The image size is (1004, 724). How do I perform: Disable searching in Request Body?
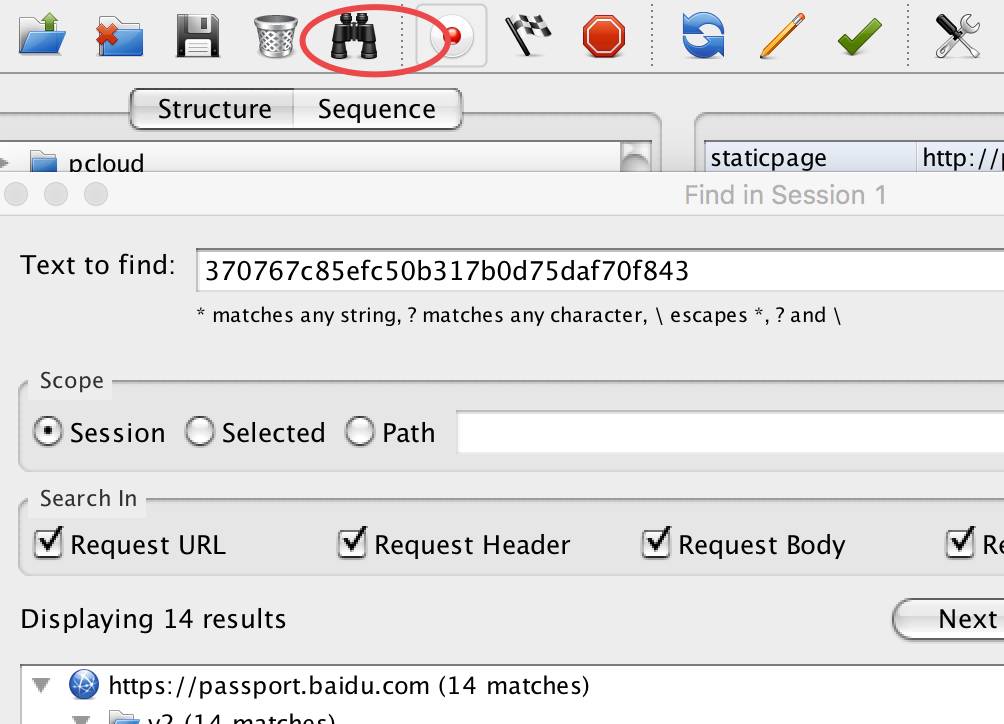click(657, 544)
